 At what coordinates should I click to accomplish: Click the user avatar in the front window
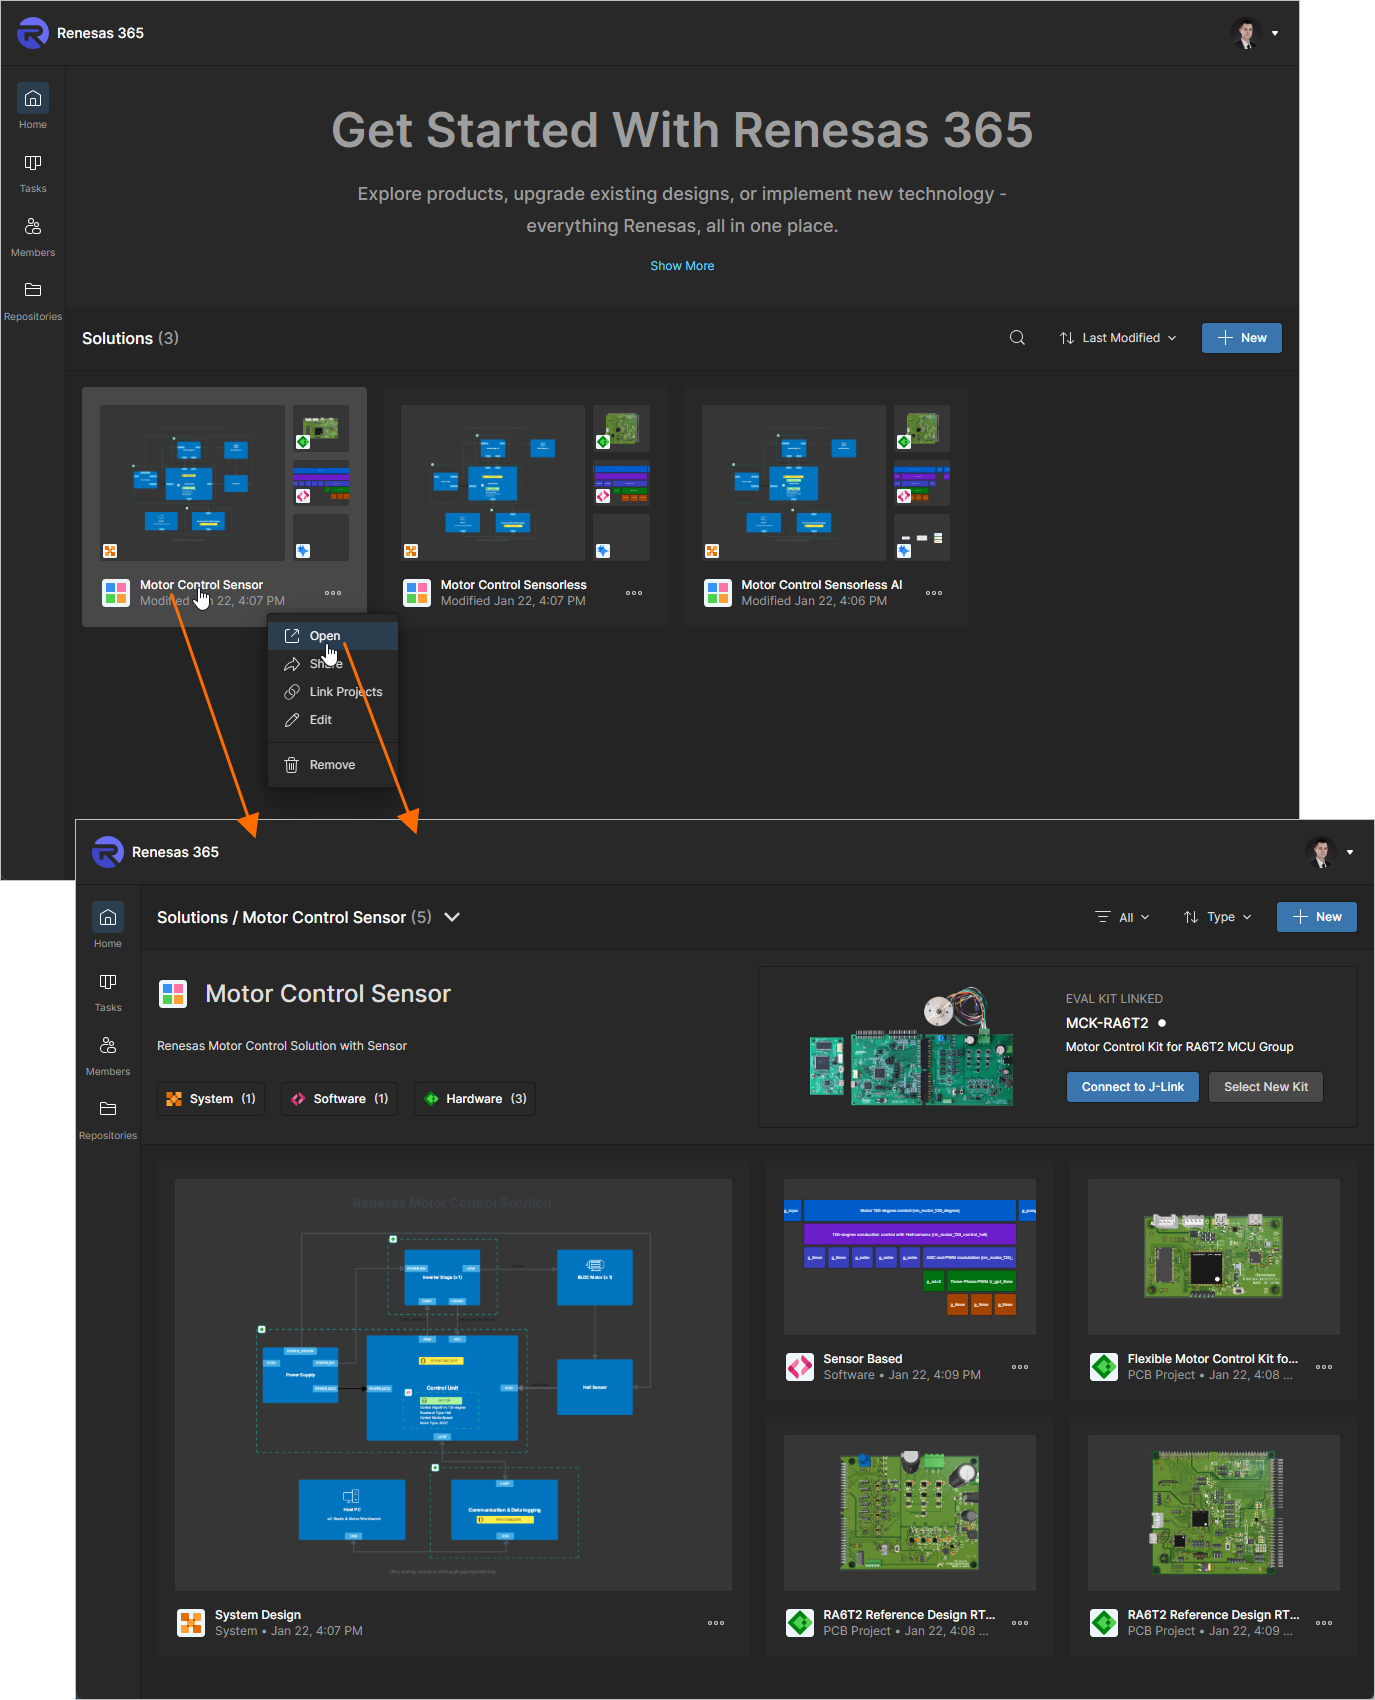(x=1321, y=852)
